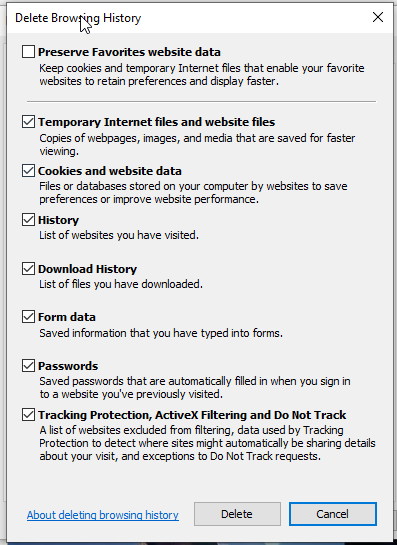
Task: Uncheck Temporary Internet files and website files
Action: [28, 122]
